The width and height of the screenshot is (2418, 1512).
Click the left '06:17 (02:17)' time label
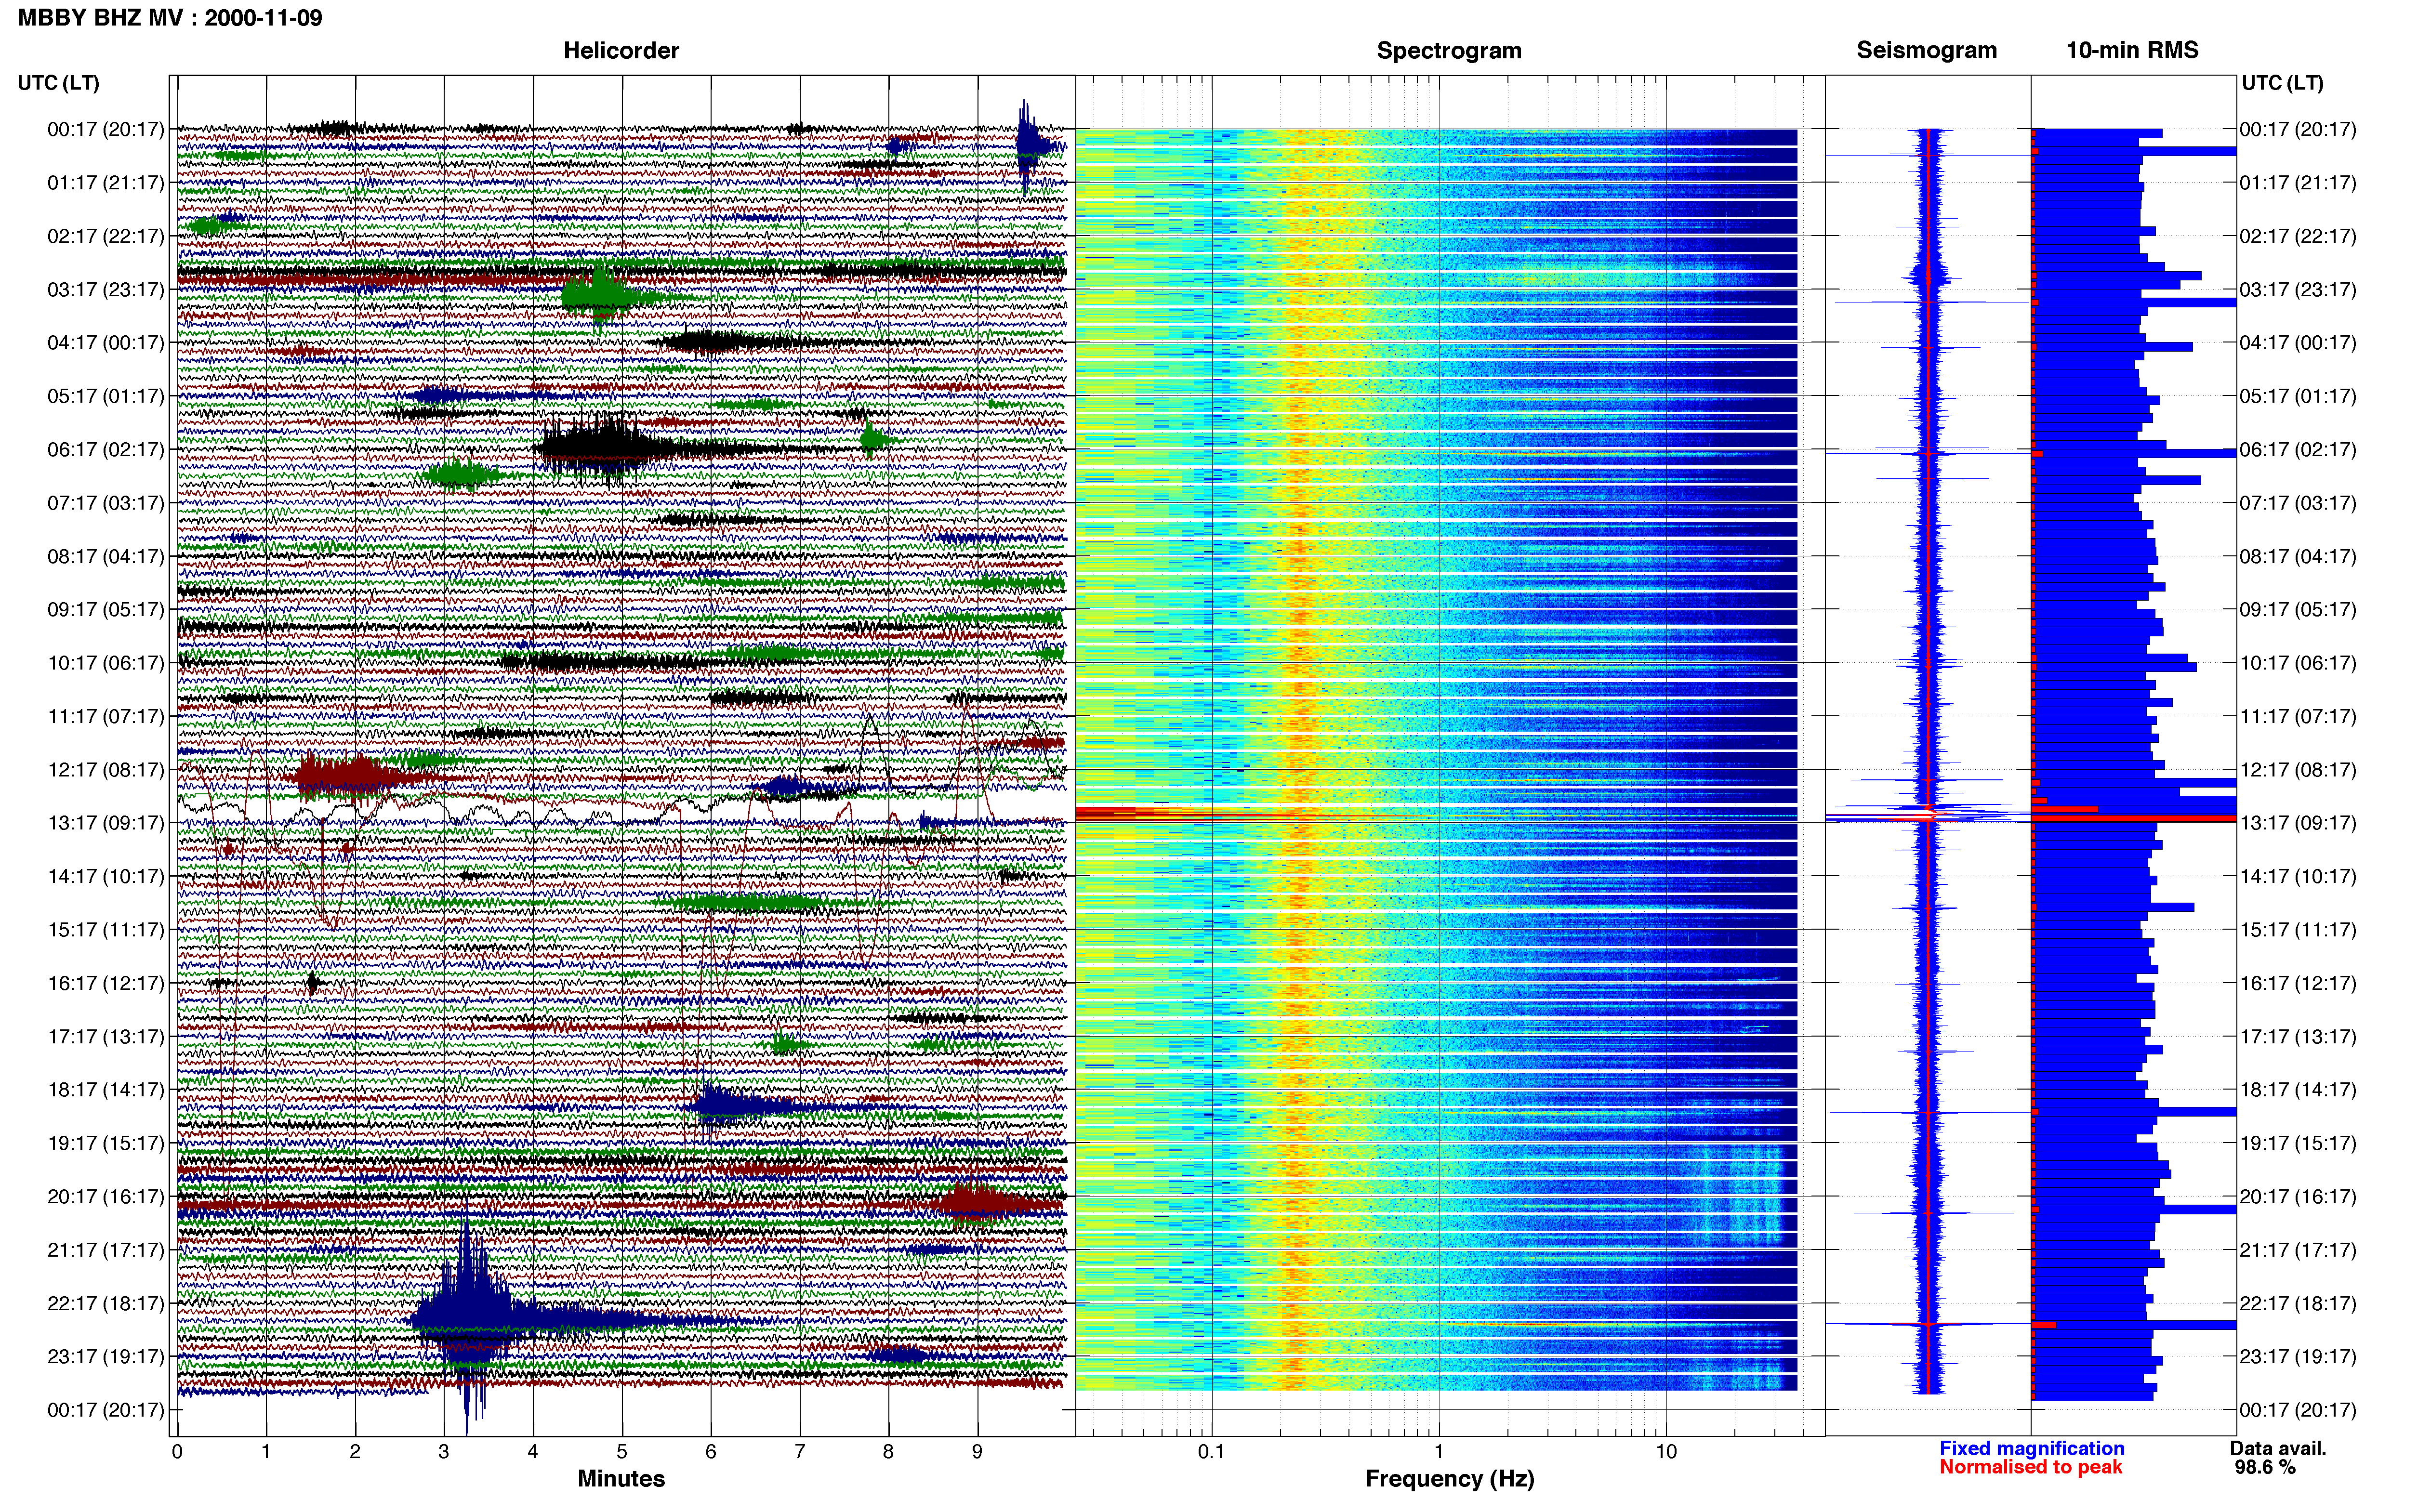[x=106, y=449]
